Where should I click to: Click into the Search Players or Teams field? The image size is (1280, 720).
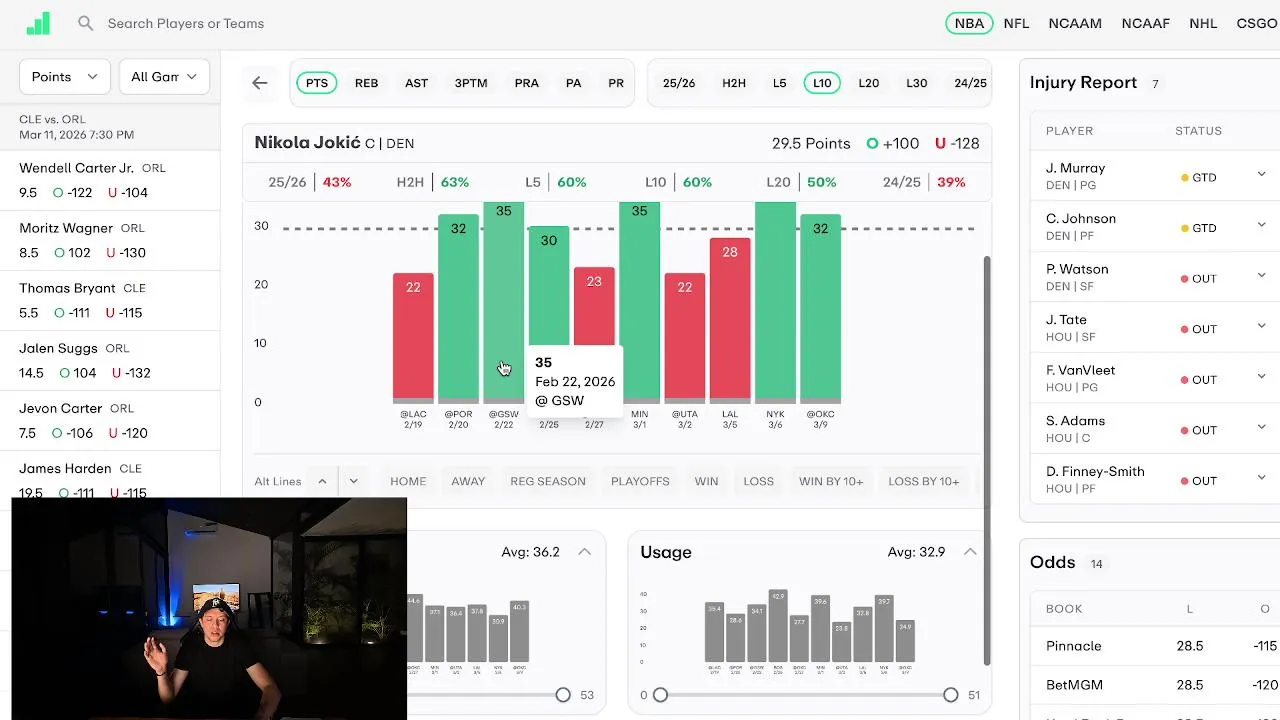pyautogui.click(x=186, y=23)
